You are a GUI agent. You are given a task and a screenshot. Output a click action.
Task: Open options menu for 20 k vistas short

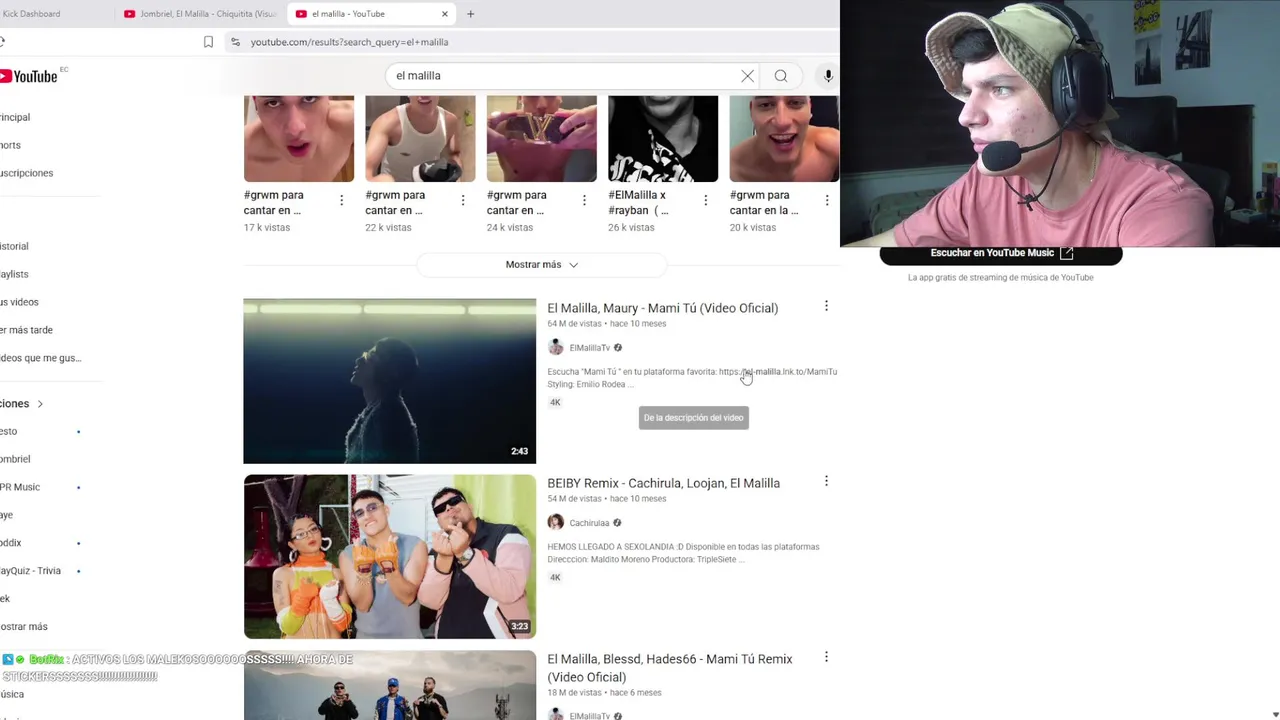point(826,201)
